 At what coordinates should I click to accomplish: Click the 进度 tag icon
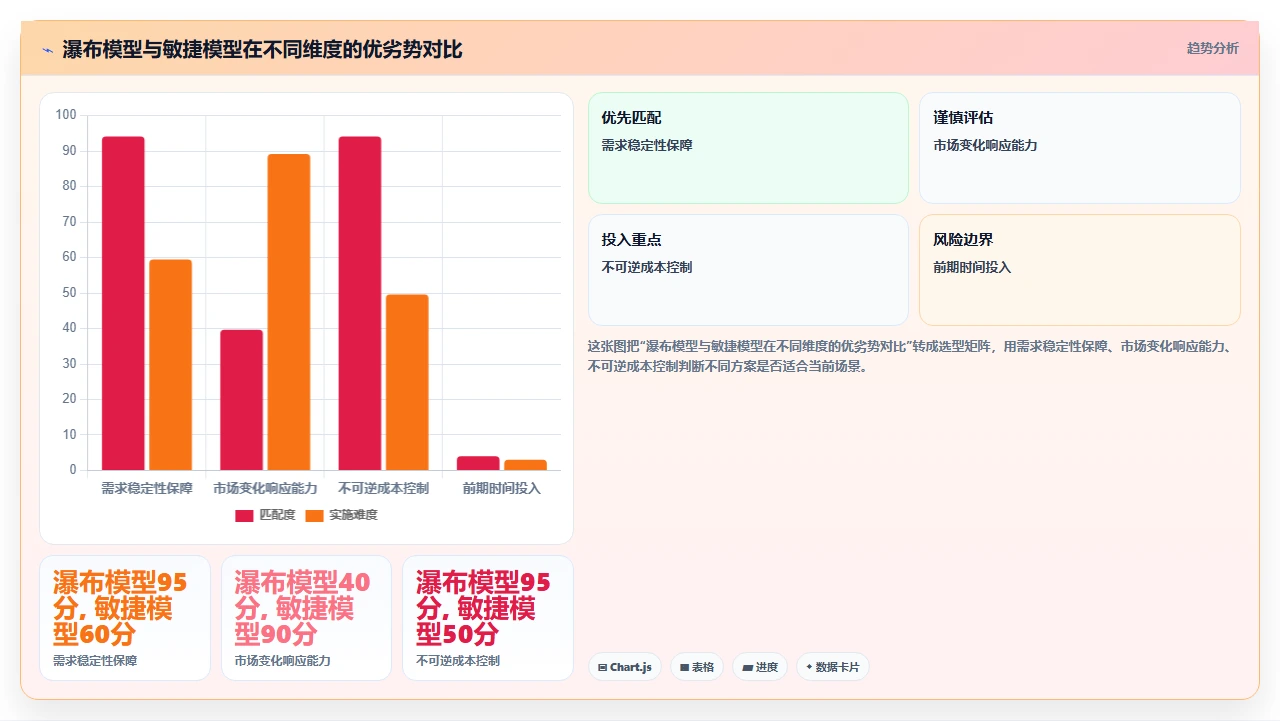point(747,667)
